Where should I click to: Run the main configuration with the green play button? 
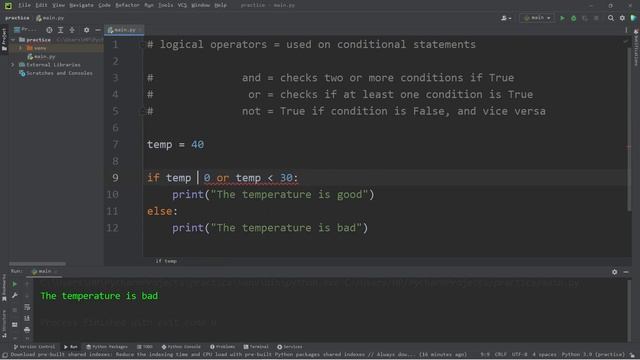[562, 18]
